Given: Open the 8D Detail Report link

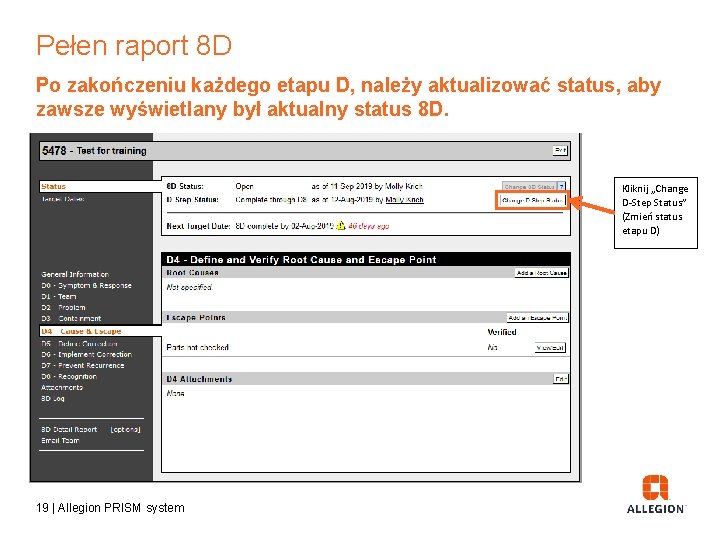Looking at the screenshot, I should (69, 429).
